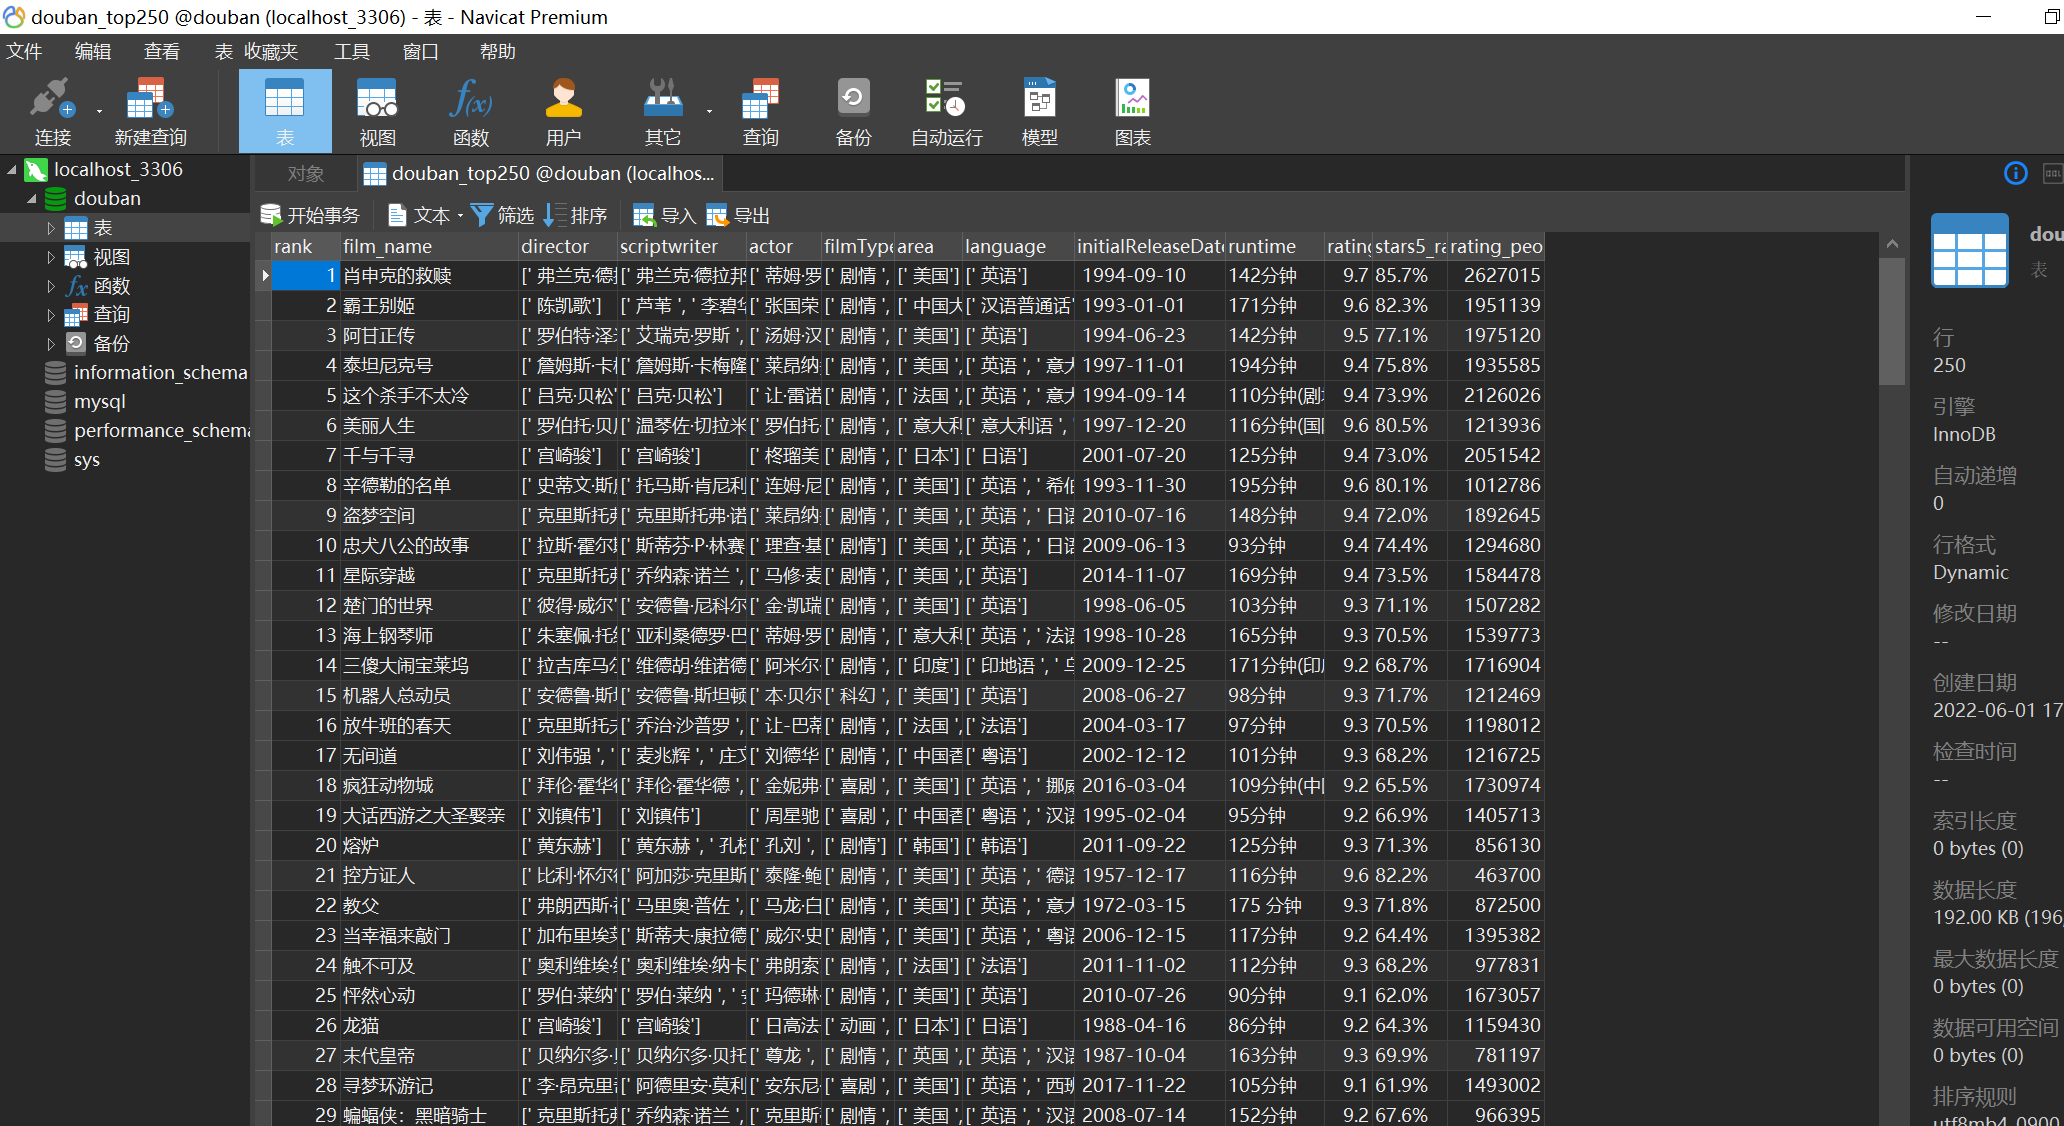Open the 视图 (View) toolbar icon
This screenshot has width=2064, height=1126.
(378, 112)
